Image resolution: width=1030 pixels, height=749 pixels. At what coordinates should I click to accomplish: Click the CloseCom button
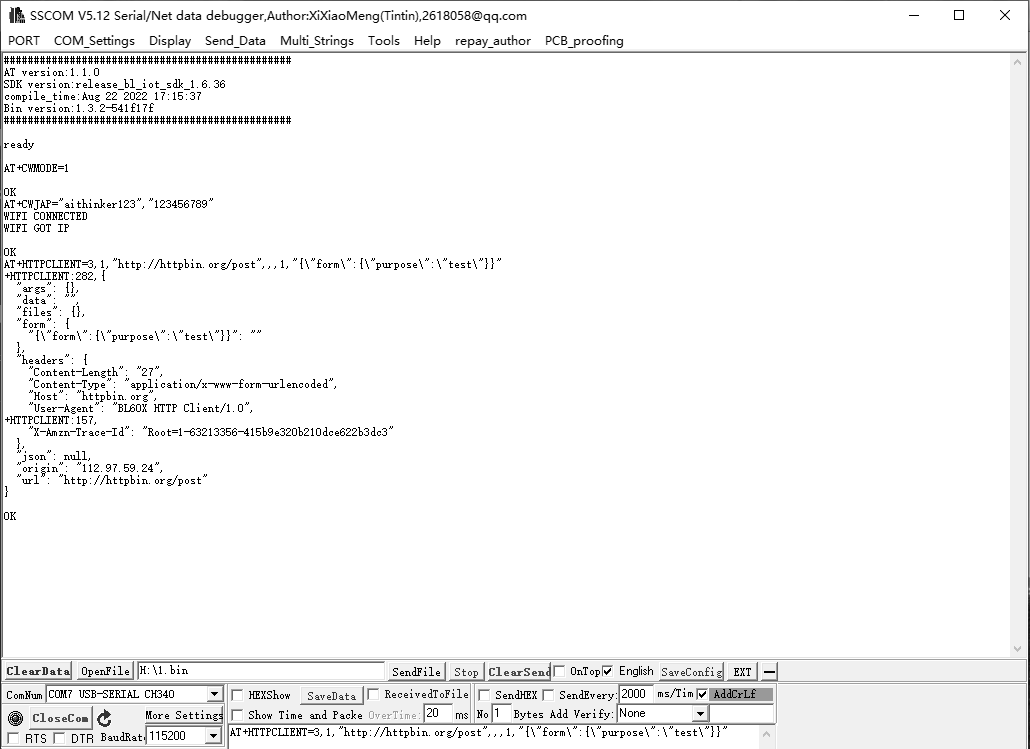pyautogui.click(x=60, y=718)
